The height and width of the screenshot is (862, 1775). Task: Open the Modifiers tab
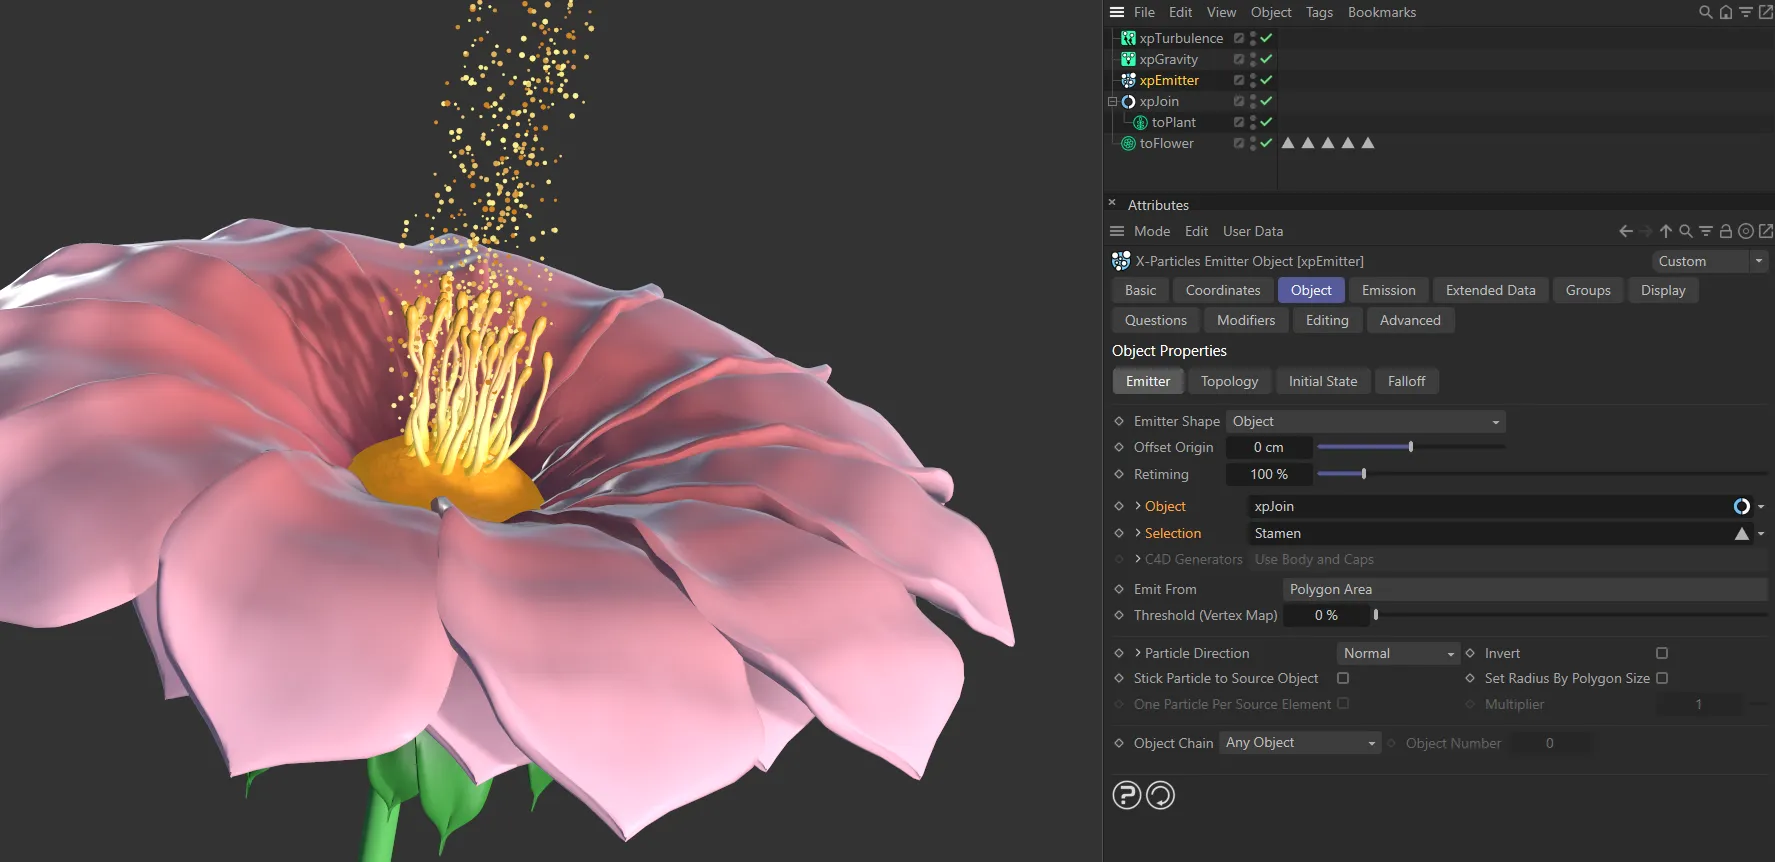pyautogui.click(x=1246, y=320)
